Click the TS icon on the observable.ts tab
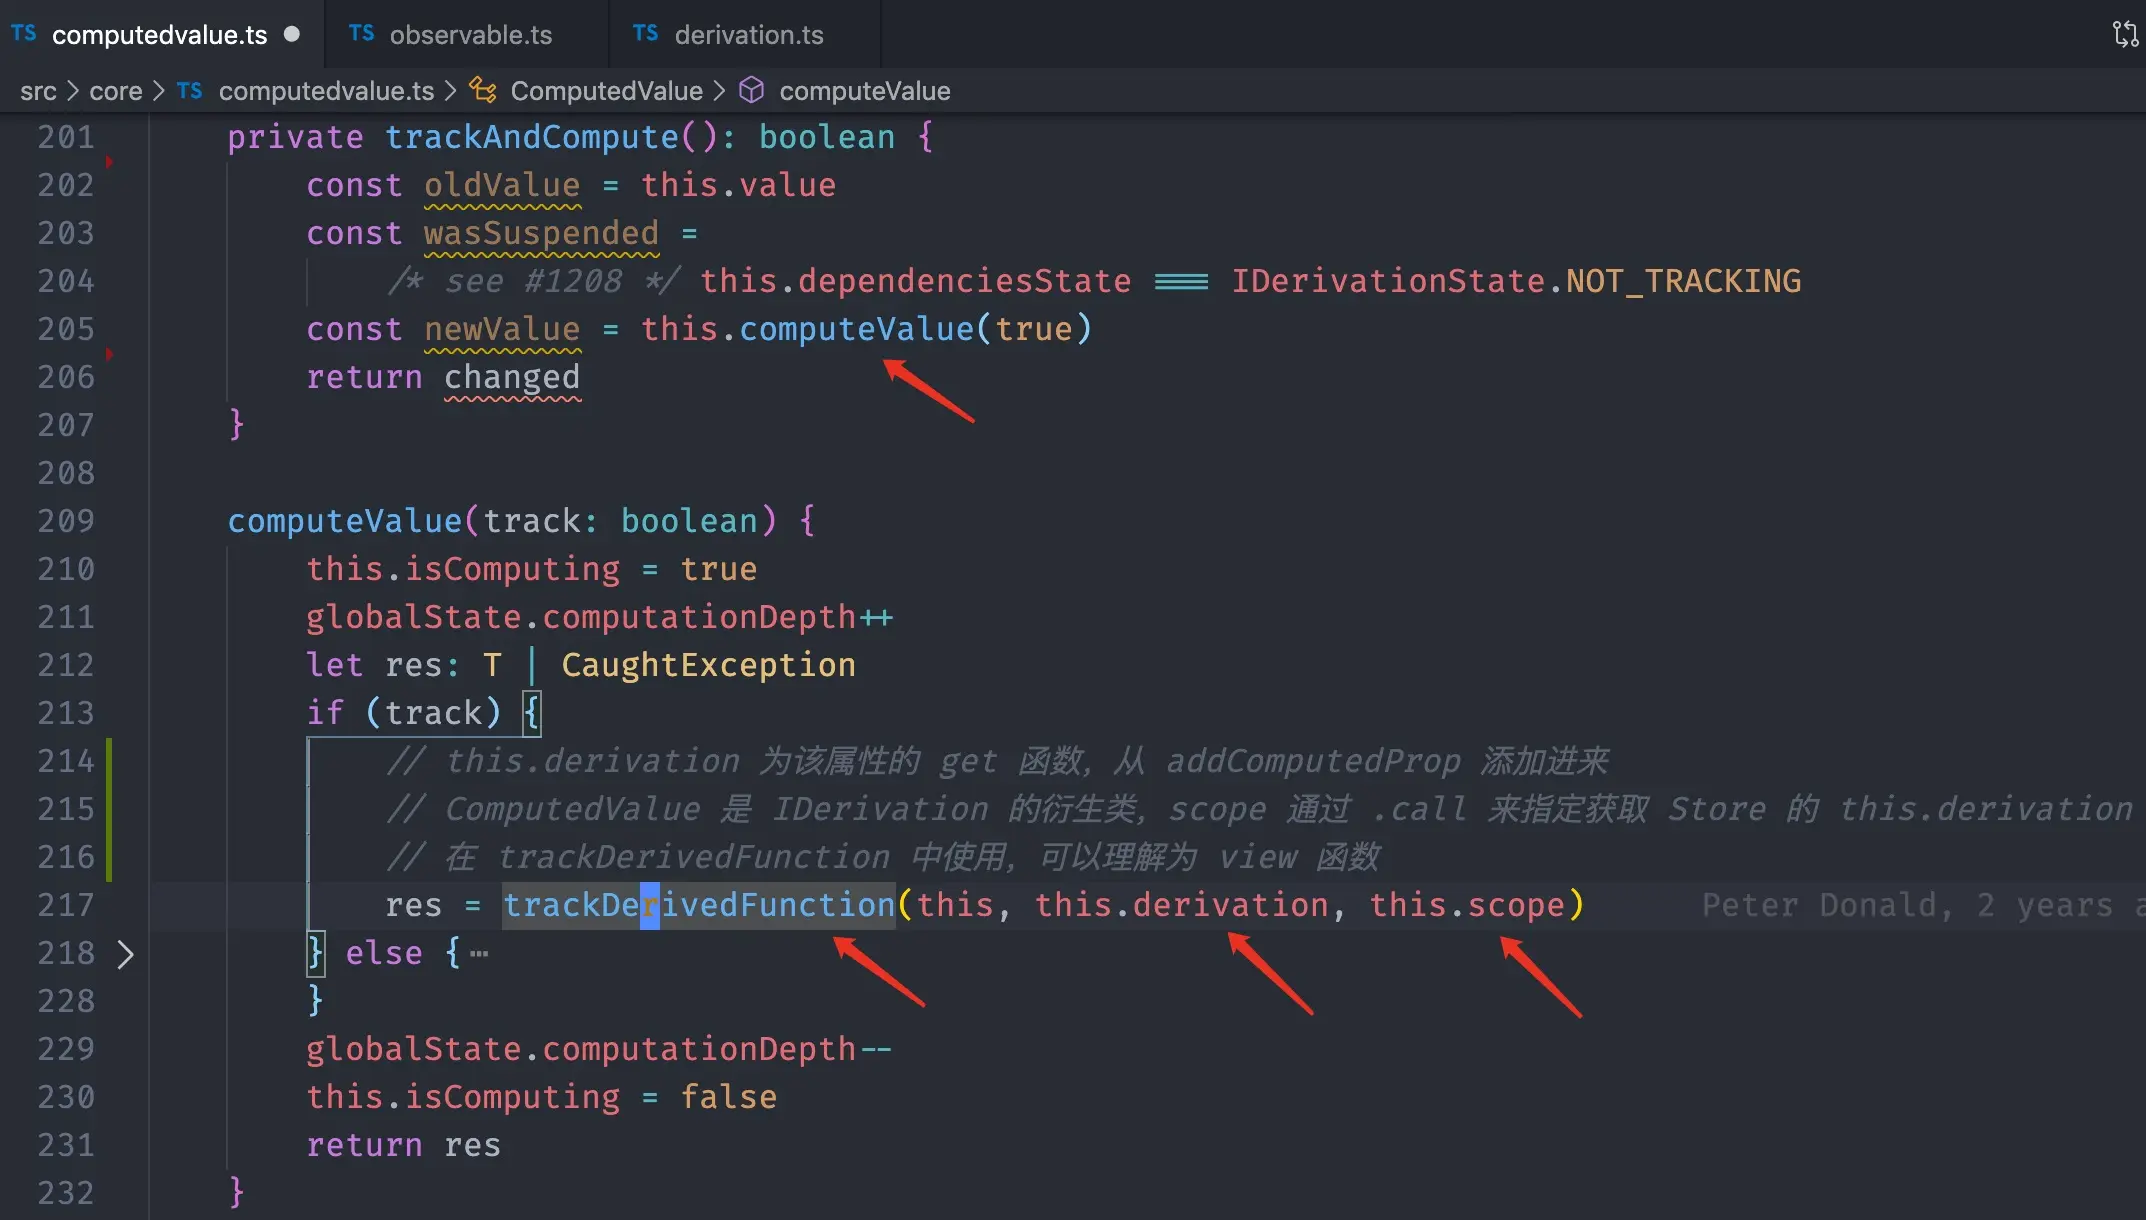This screenshot has height=1220, width=2146. (362, 34)
